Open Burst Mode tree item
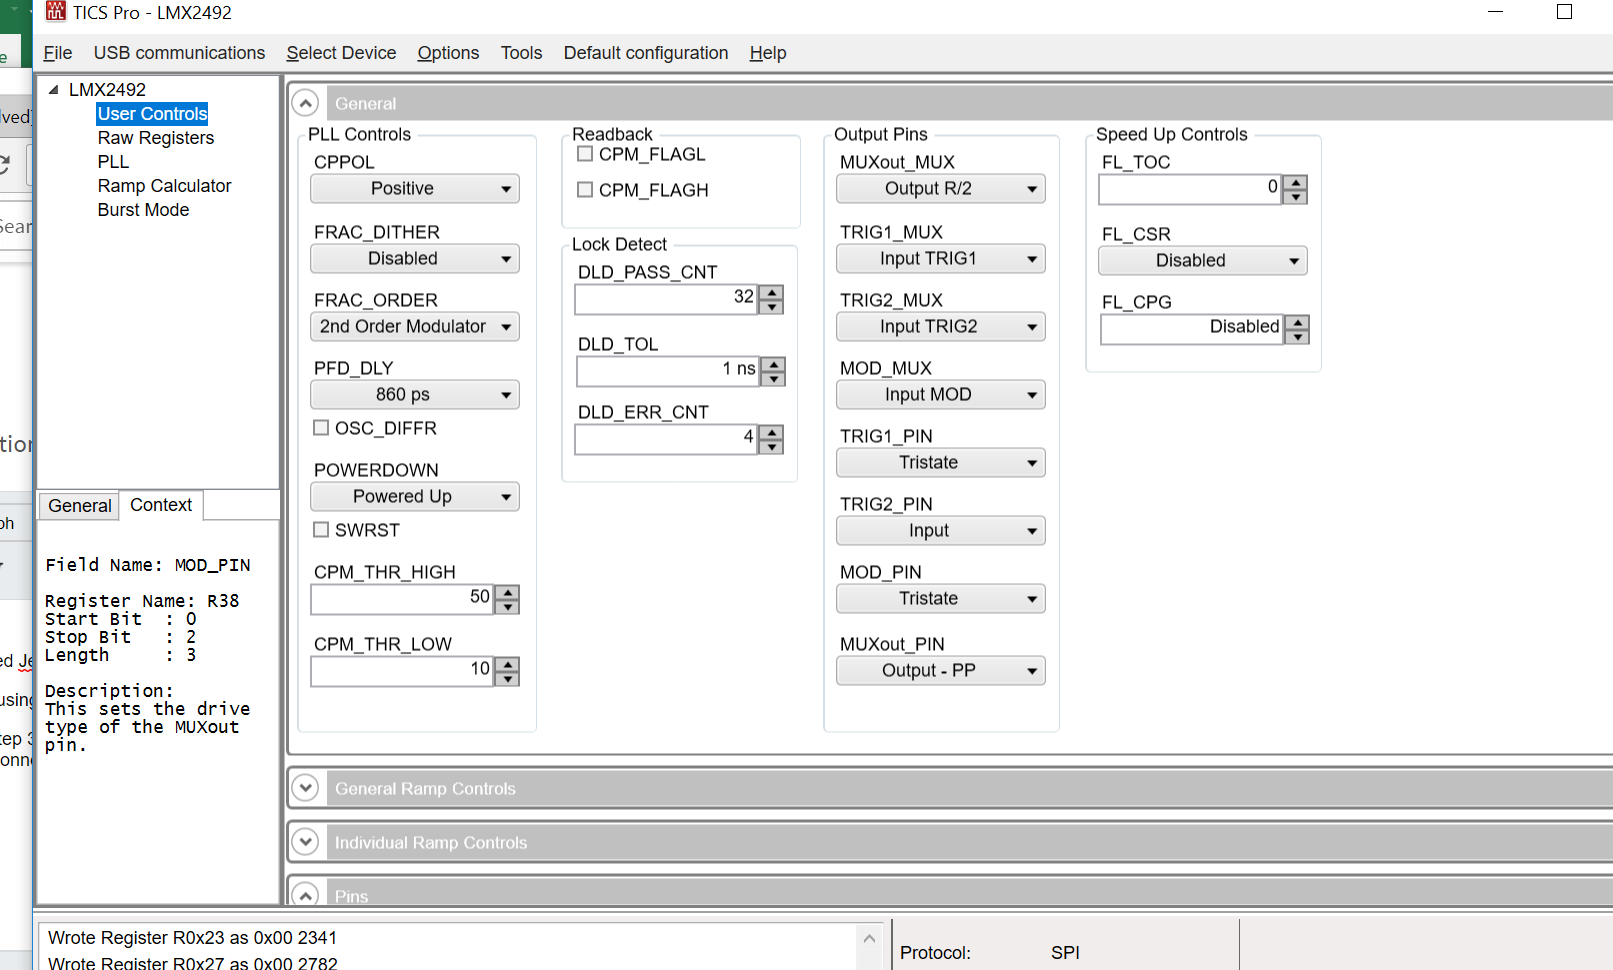The height and width of the screenshot is (970, 1613). pyautogui.click(x=143, y=210)
